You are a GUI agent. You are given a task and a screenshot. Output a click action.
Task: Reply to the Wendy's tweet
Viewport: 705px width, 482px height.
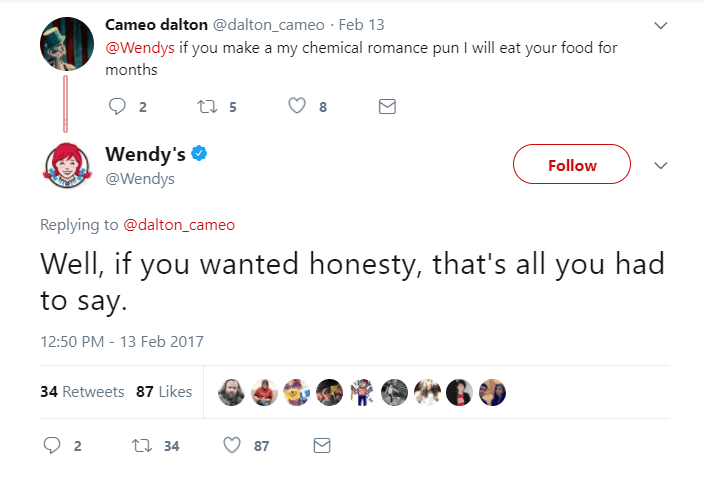pos(51,445)
